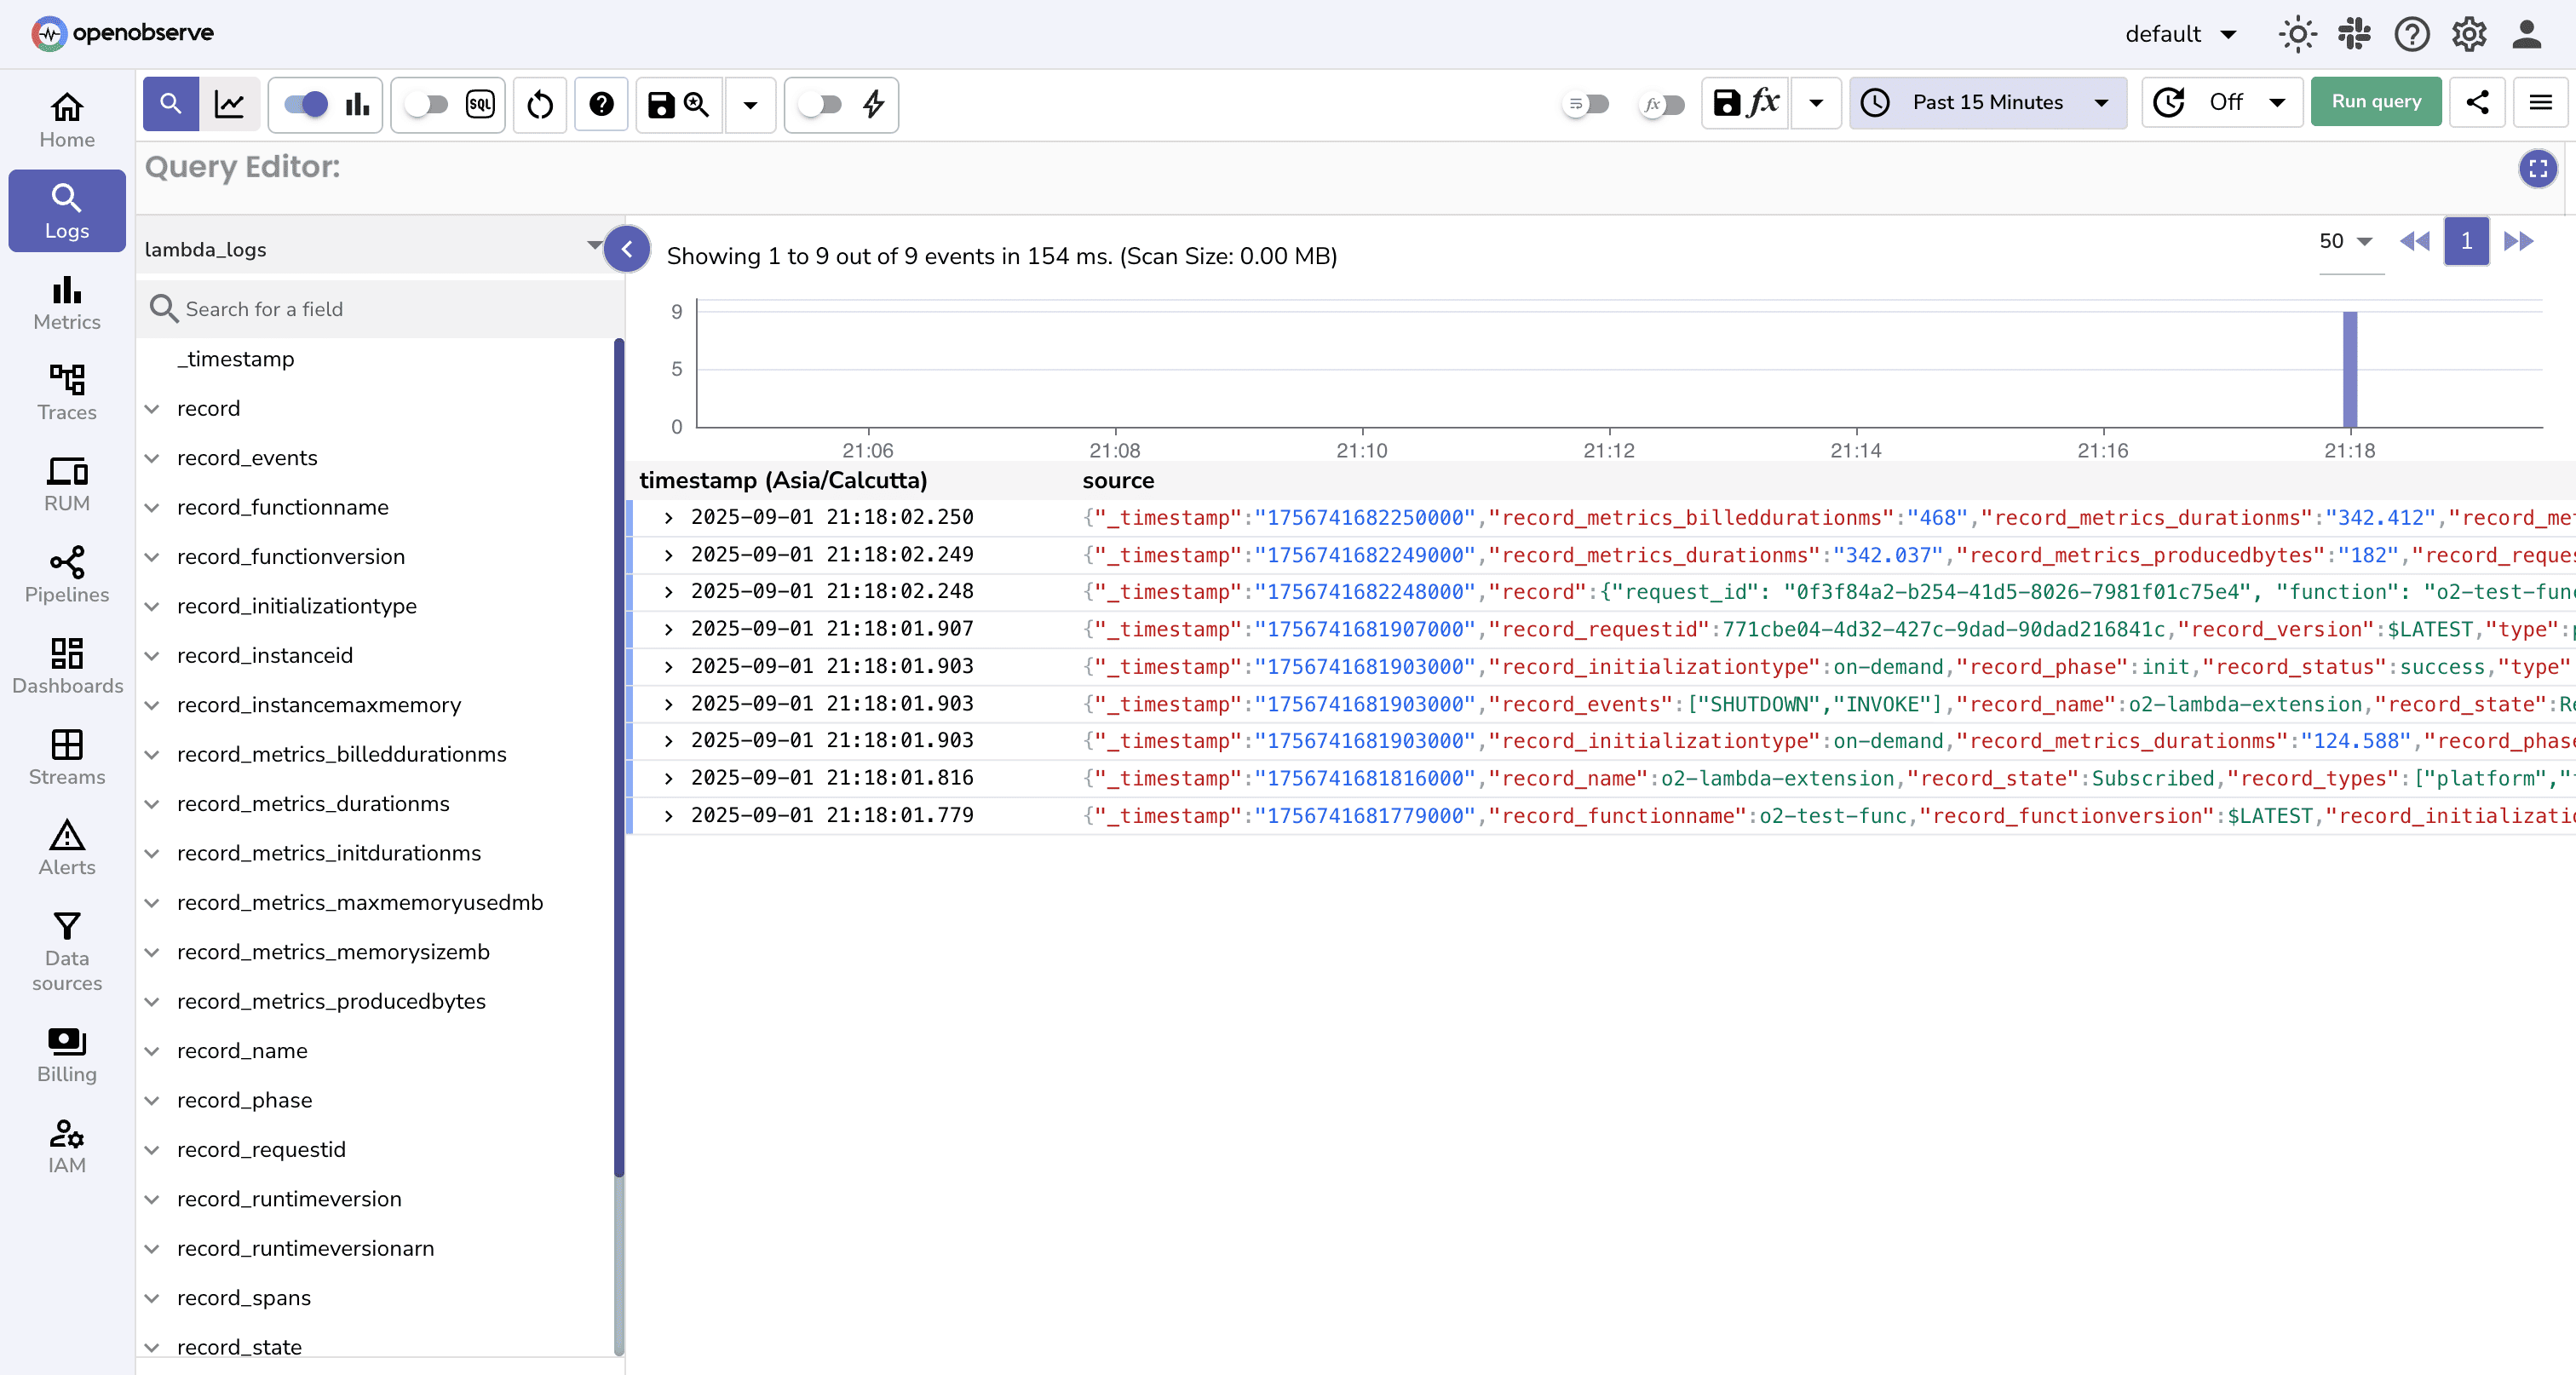The height and width of the screenshot is (1375, 2576).
Task: Click the Run query button
Action: pyautogui.click(x=2376, y=102)
